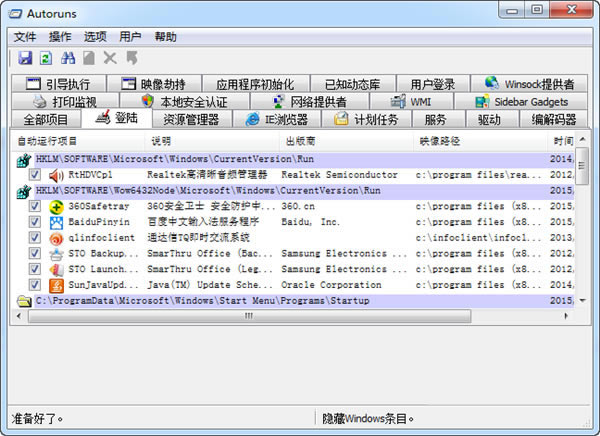Open the 文件 menu

(x=25, y=37)
